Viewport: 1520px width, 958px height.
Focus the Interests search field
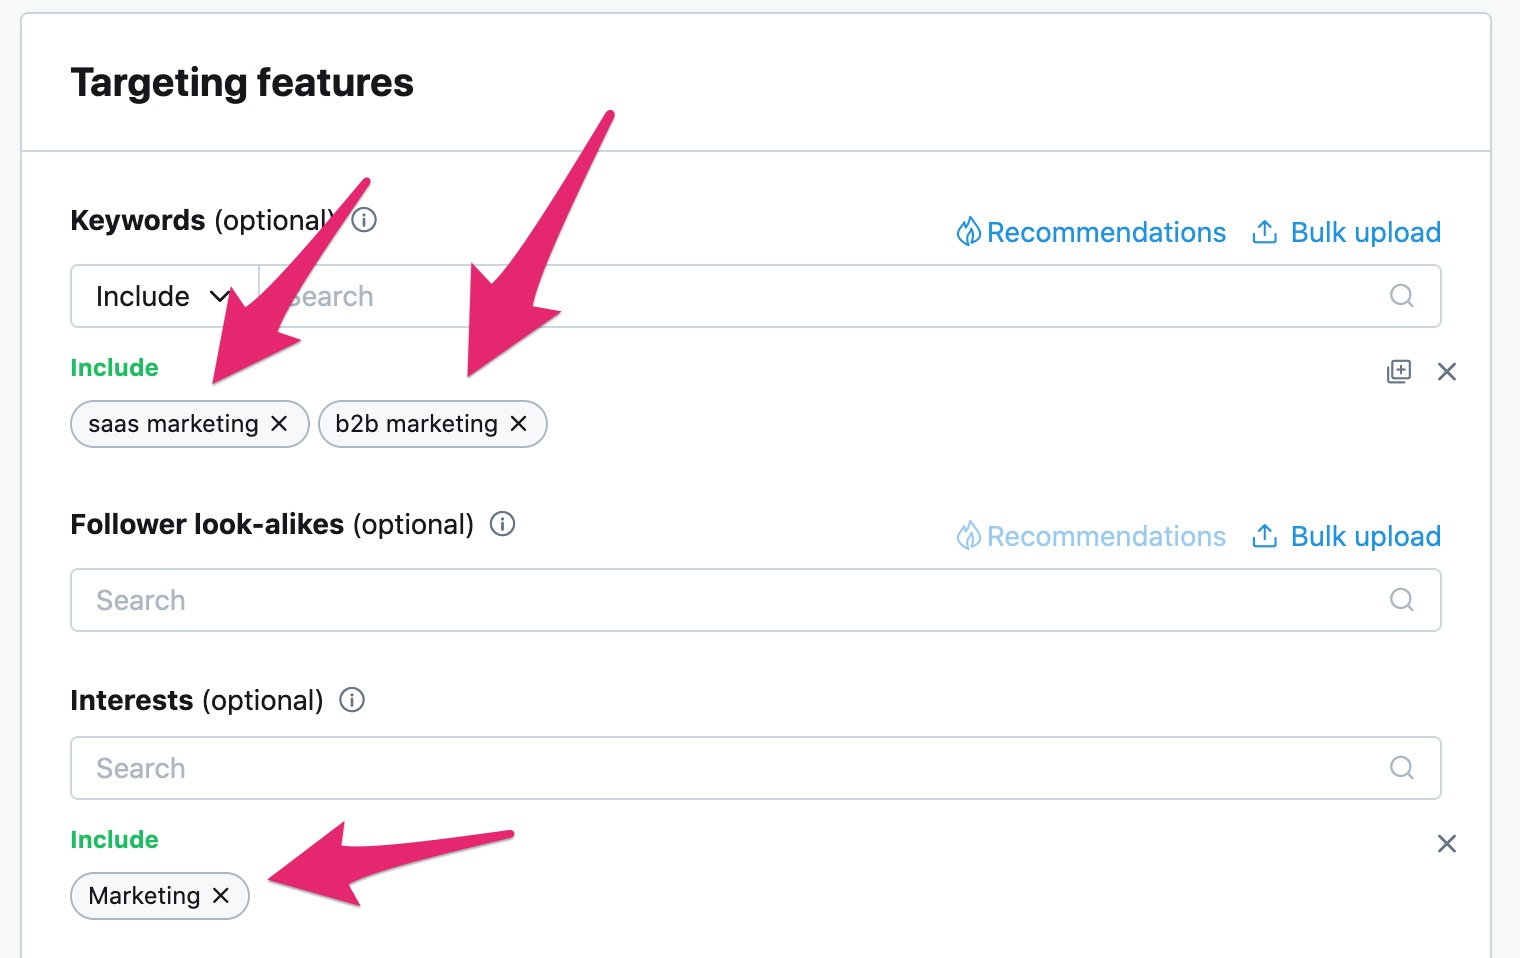pyautogui.click(x=756, y=768)
